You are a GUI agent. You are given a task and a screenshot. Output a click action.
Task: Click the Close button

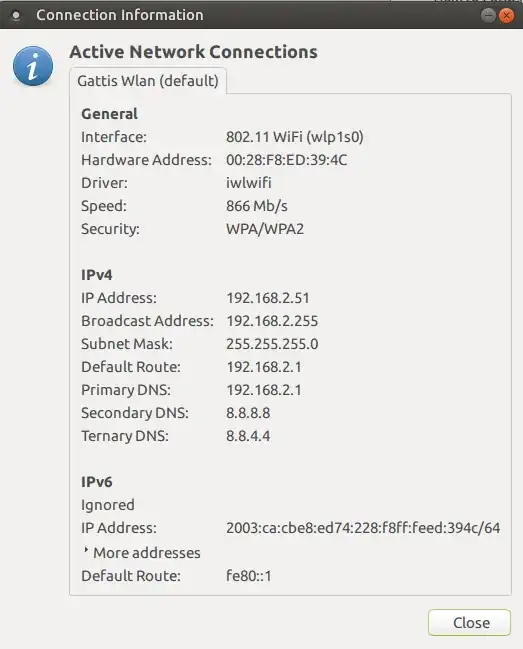(470, 622)
